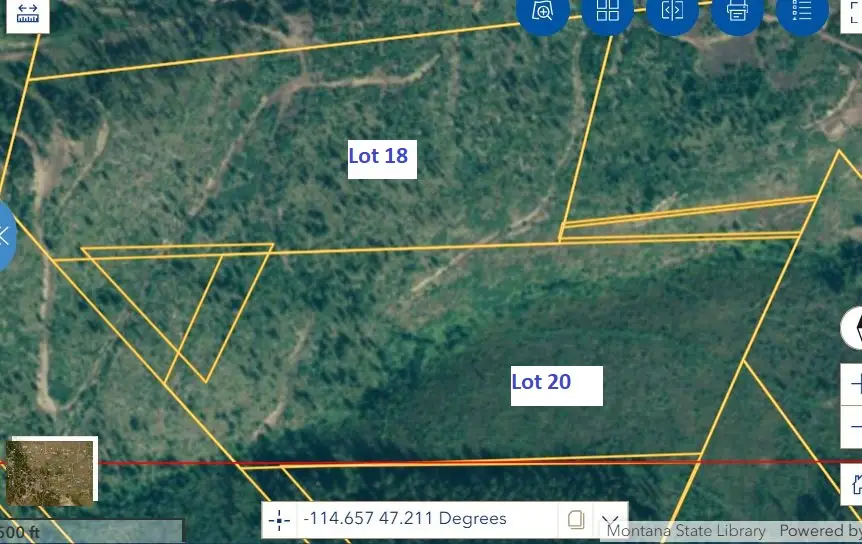Open the zoom-to-parcel search tool
Viewport: 862px width, 544px height.
coord(543,12)
